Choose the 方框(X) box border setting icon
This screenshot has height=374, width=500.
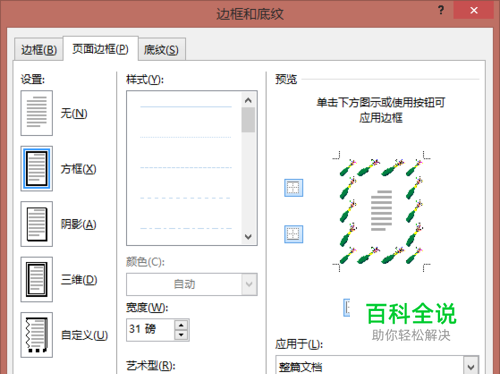pyautogui.click(x=37, y=169)
